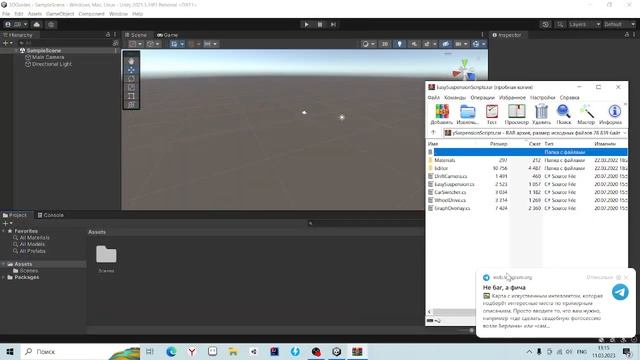This screenshot has width=640, height=360.
Task: Open Yandex Browser from taskbar
Action: 192,351
